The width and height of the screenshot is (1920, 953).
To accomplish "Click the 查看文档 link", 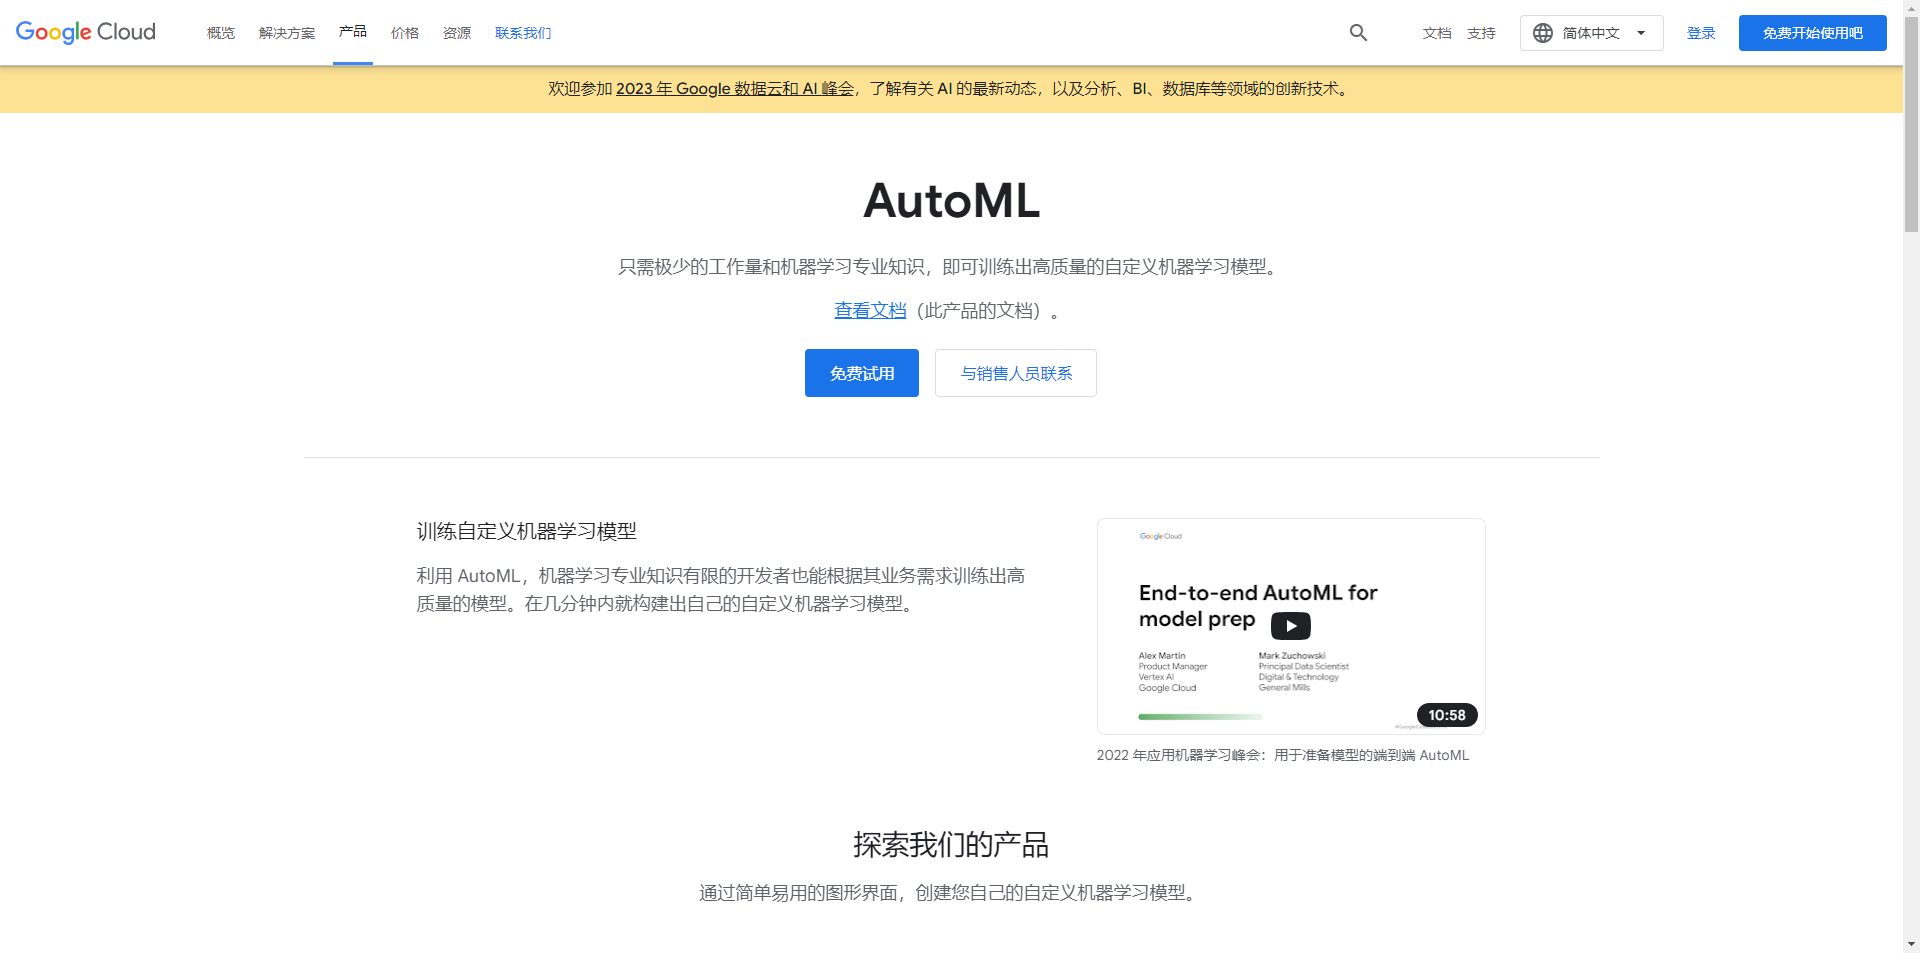I will point(870,311).
